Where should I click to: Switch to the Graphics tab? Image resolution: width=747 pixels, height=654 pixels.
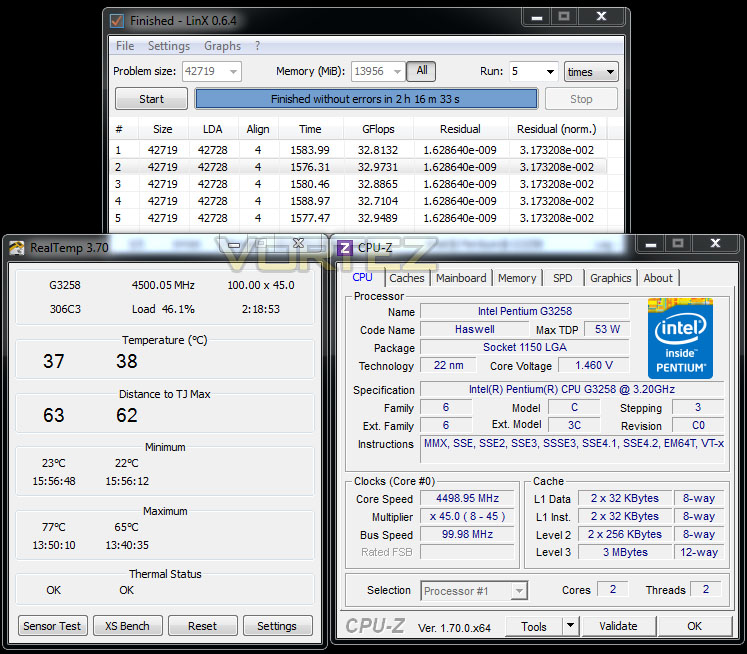[x=610, y=278]
